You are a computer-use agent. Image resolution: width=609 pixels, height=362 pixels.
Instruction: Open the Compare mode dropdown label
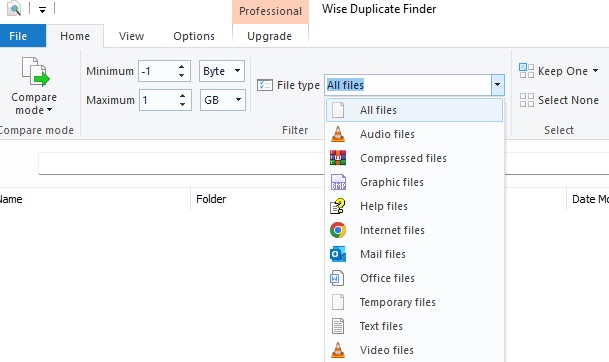pyautogui.click(x=34, y=104)
